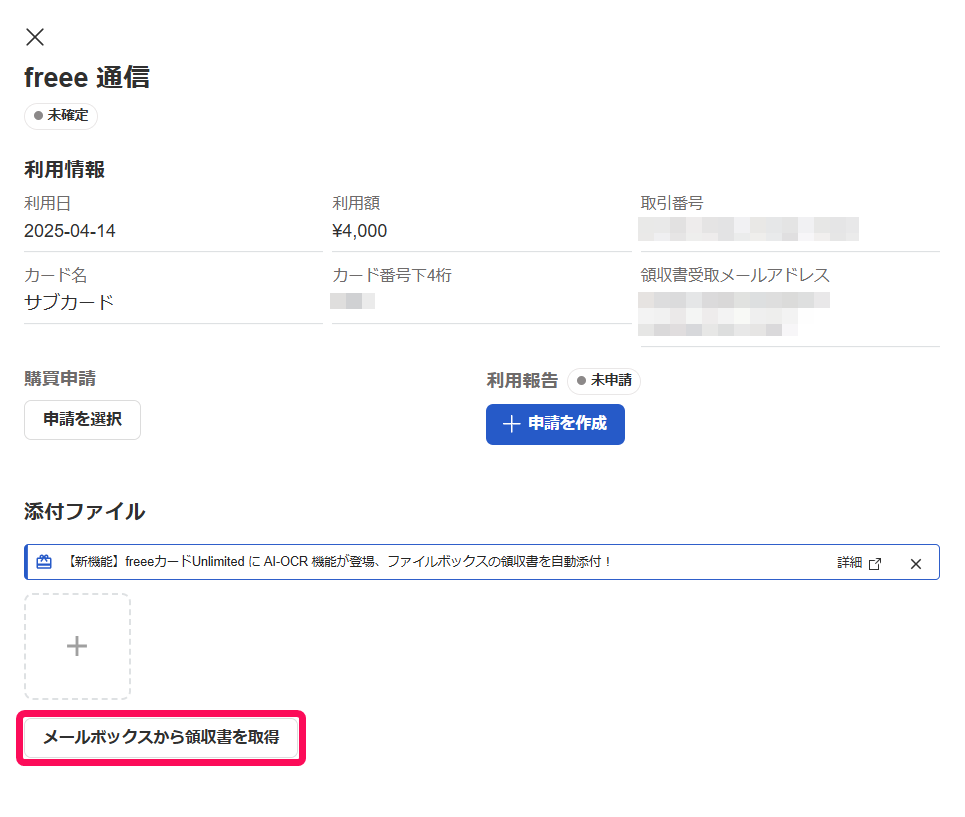
Task: Click the 領収書受取メールアドレス label
Action: click(x=735, y=275)
